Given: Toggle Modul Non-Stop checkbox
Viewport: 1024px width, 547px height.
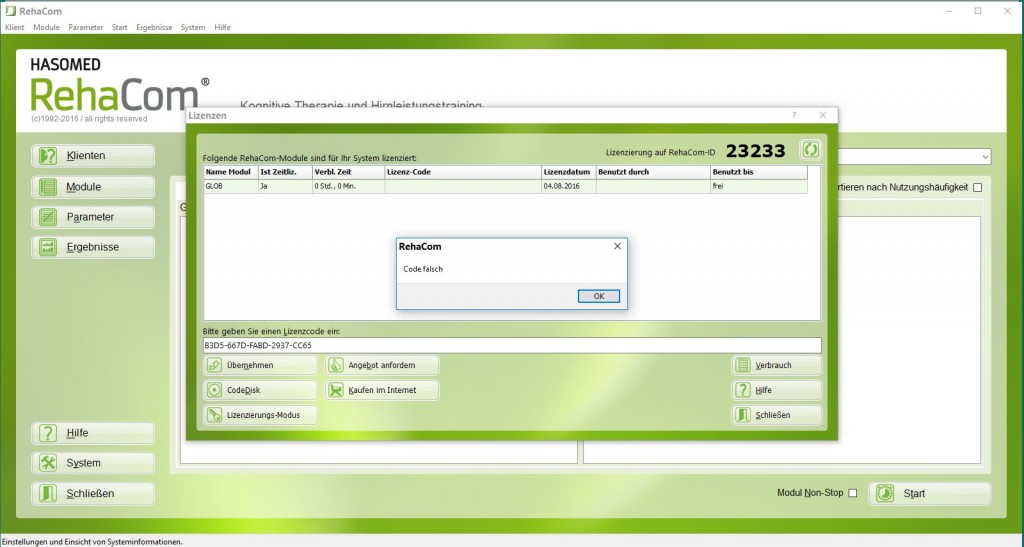Looking at the screenshot, I should pyautogui.click(x=852, y=493).
